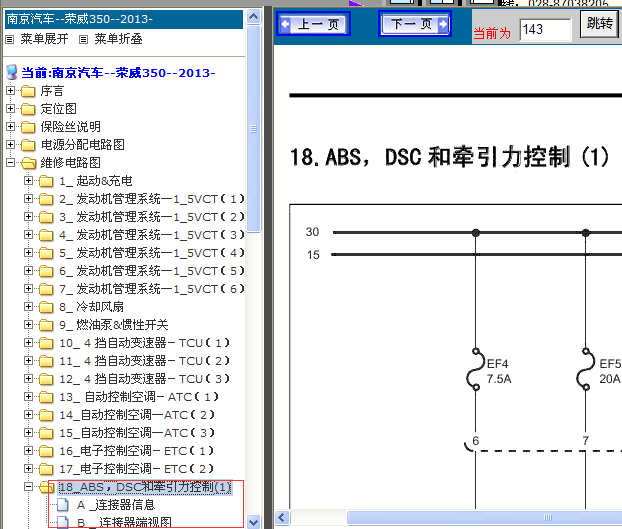
Task: Click folder icon of 12_4挡自动变速器-TCU(3)
Action: pyautogui.click(x=46, y=379)
